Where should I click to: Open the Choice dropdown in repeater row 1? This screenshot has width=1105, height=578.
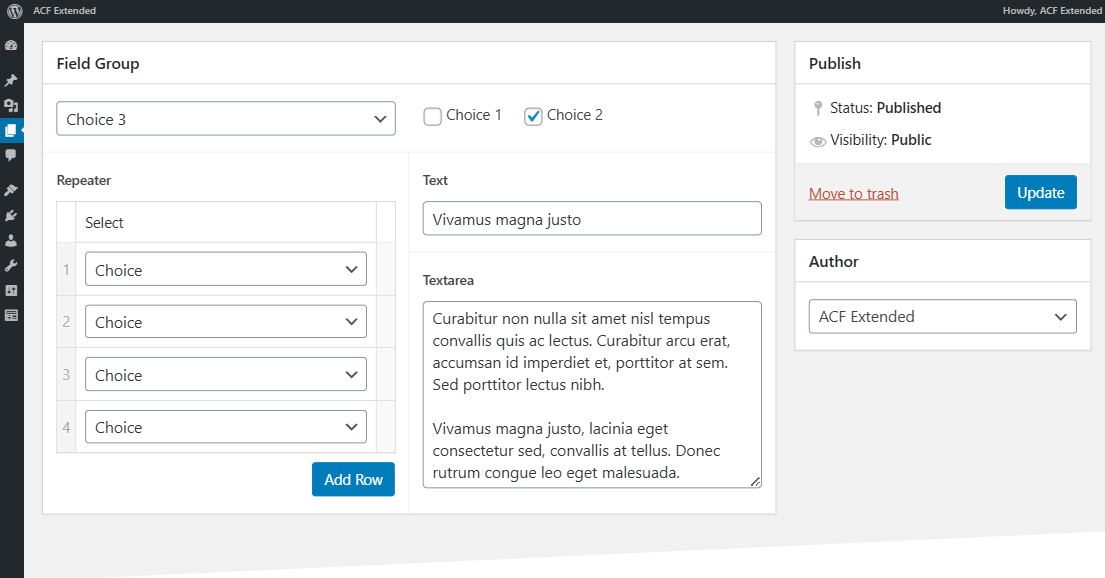[226, 269]
